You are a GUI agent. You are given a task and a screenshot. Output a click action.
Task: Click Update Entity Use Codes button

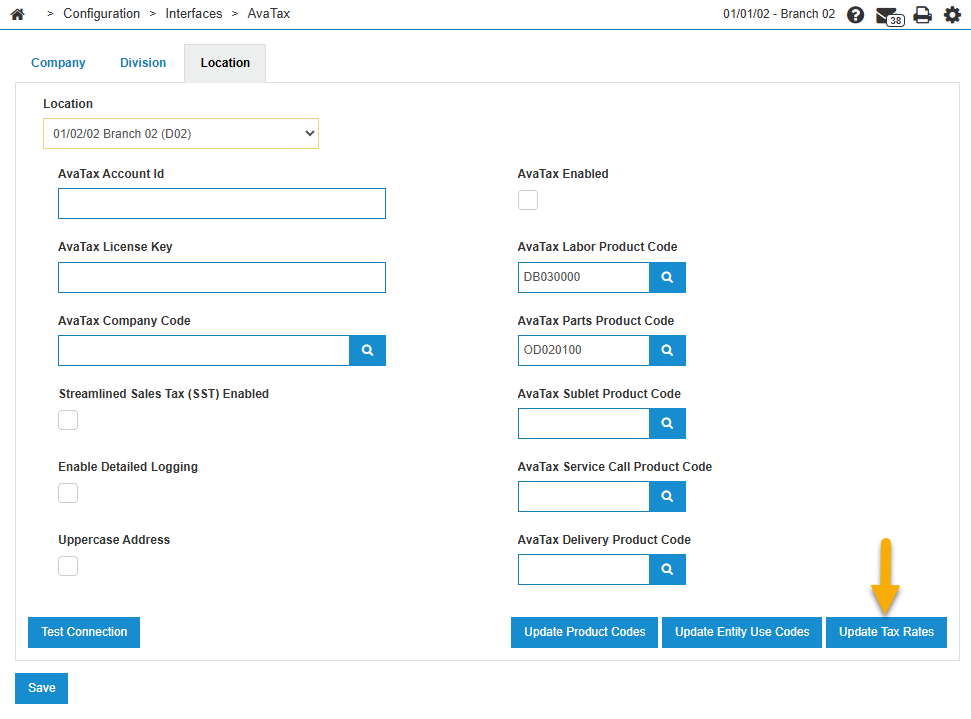point(742,632)
